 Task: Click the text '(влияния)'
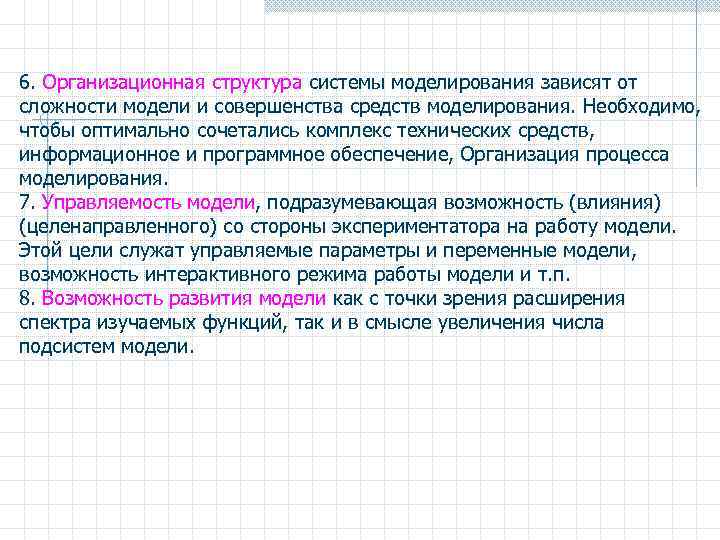click(615, 202)
